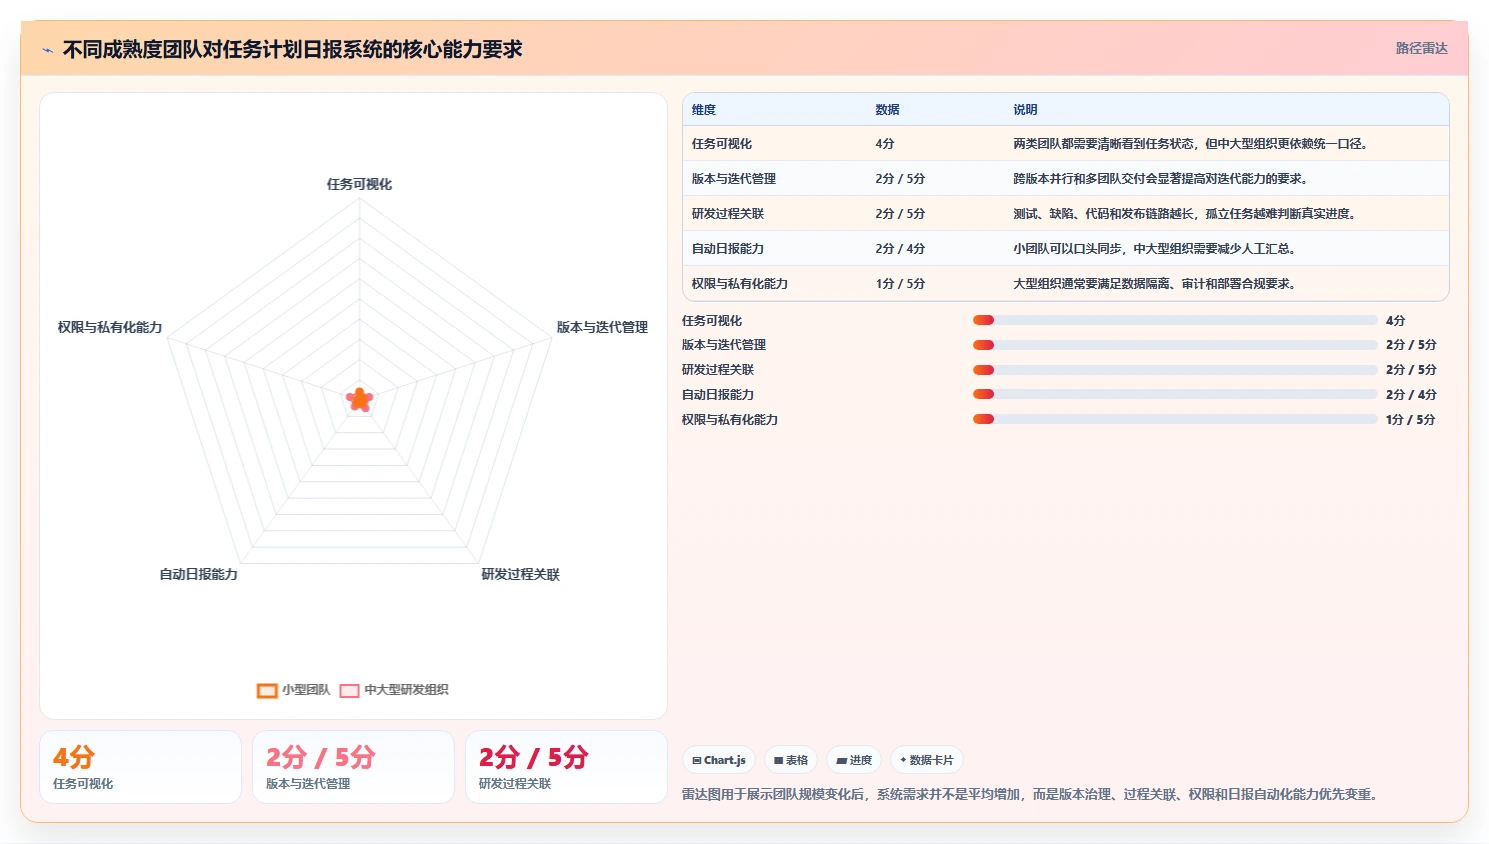This screenshot has height=844, width=1489.
Task: Click the Chart.js chip
Action: pyautogui.click(x=719, y=760)
